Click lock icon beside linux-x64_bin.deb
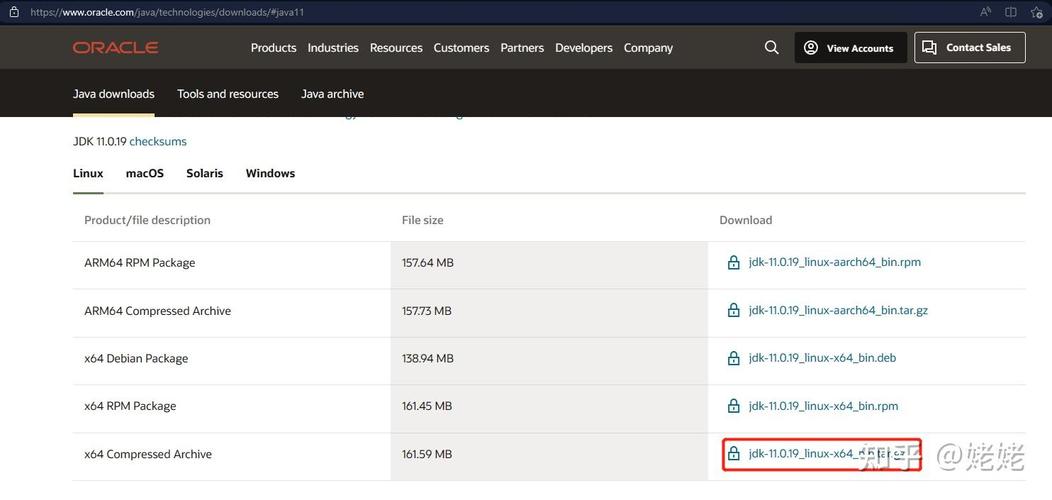 pos(733,358)
